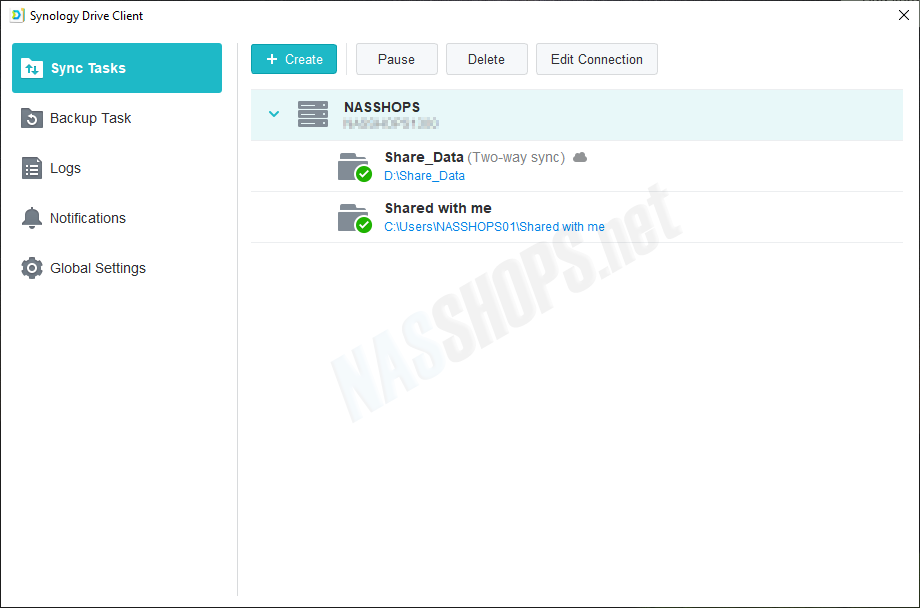Select the Shared with me task

point(577,217)
